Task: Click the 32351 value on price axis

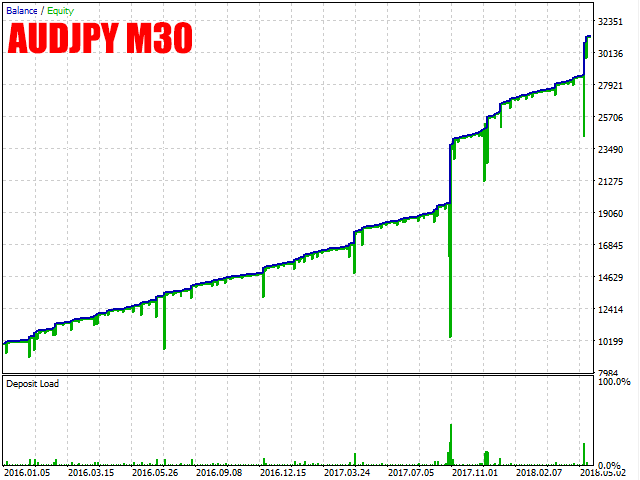Action: tap(612, 22)
